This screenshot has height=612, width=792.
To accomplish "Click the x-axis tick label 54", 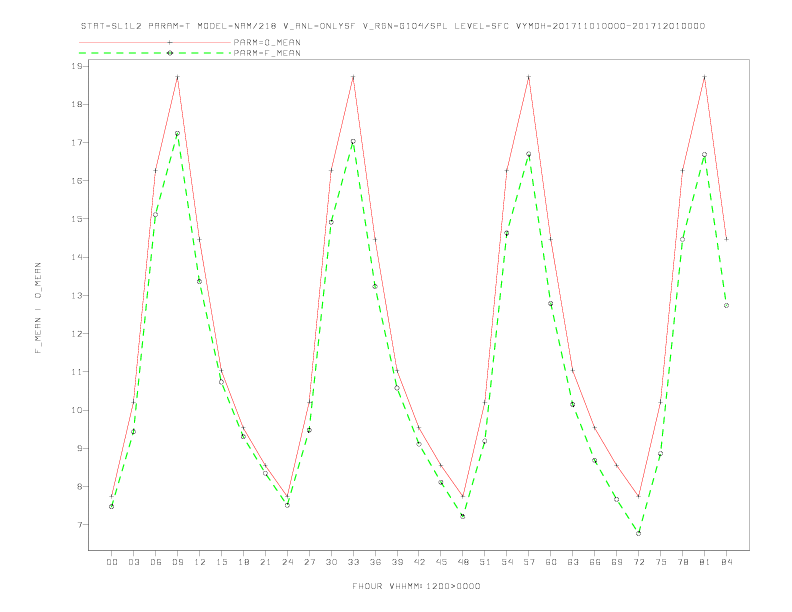I will (x=507, y=562).
